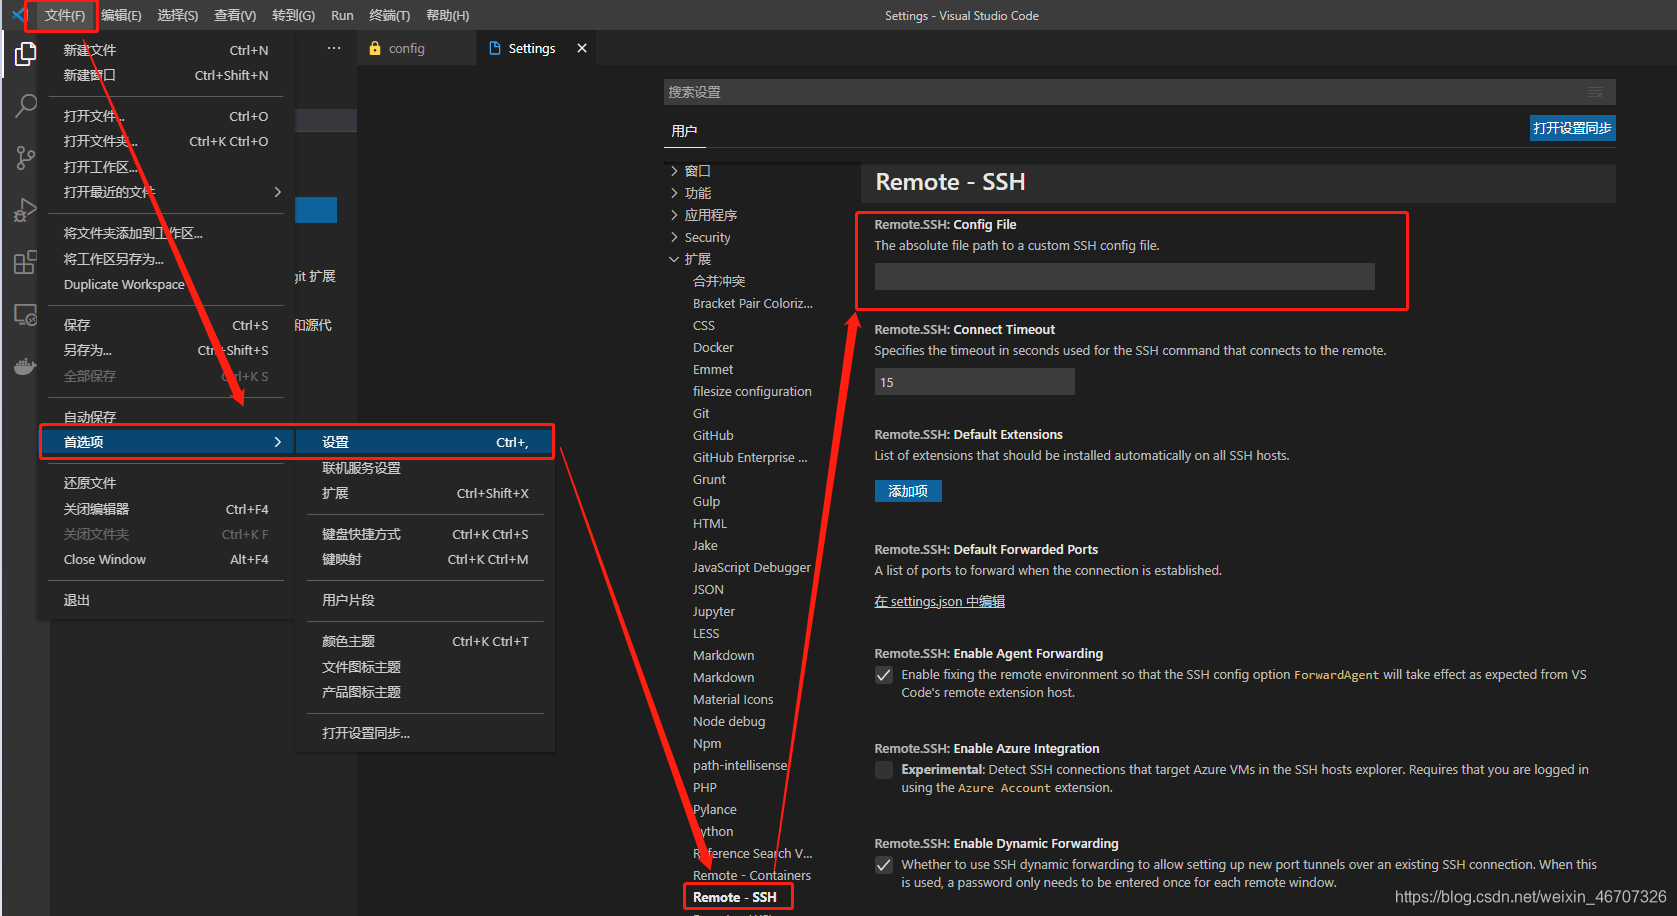The image size is (1677, 916).
Task: Select 另存为... from the File menu
Action: (166, 350)
